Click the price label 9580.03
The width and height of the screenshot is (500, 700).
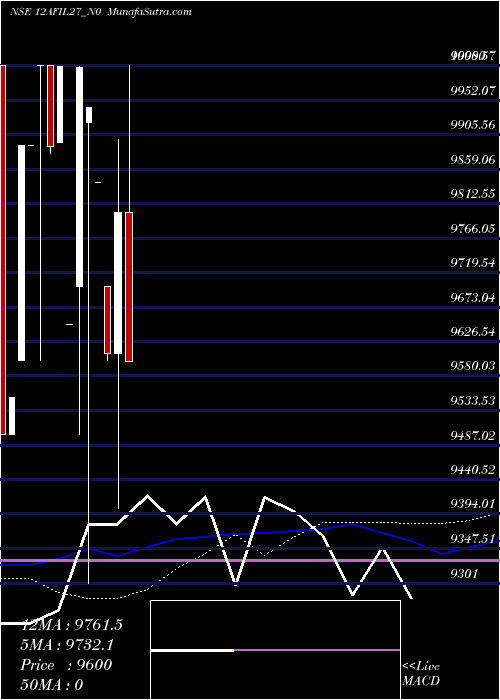[x=473, y=366]
